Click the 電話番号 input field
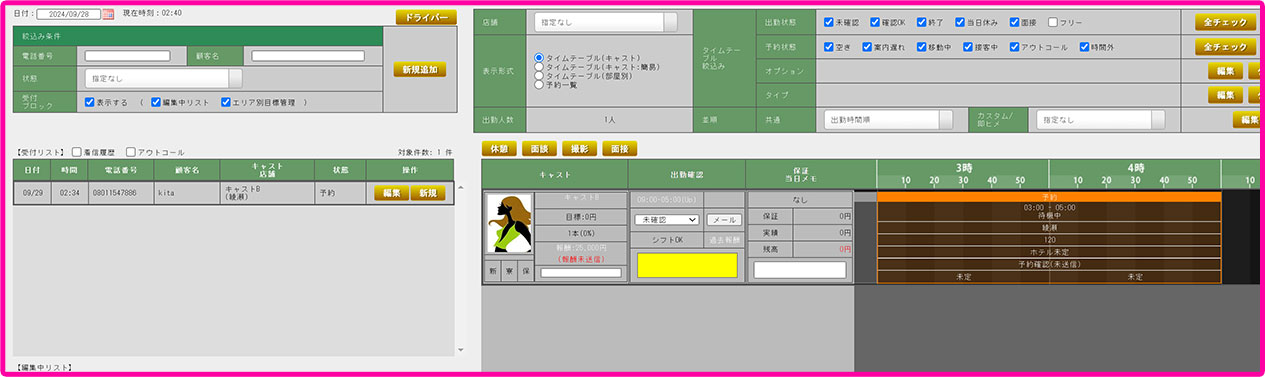This screenshot has height=377, width=1265. point(127,56)
